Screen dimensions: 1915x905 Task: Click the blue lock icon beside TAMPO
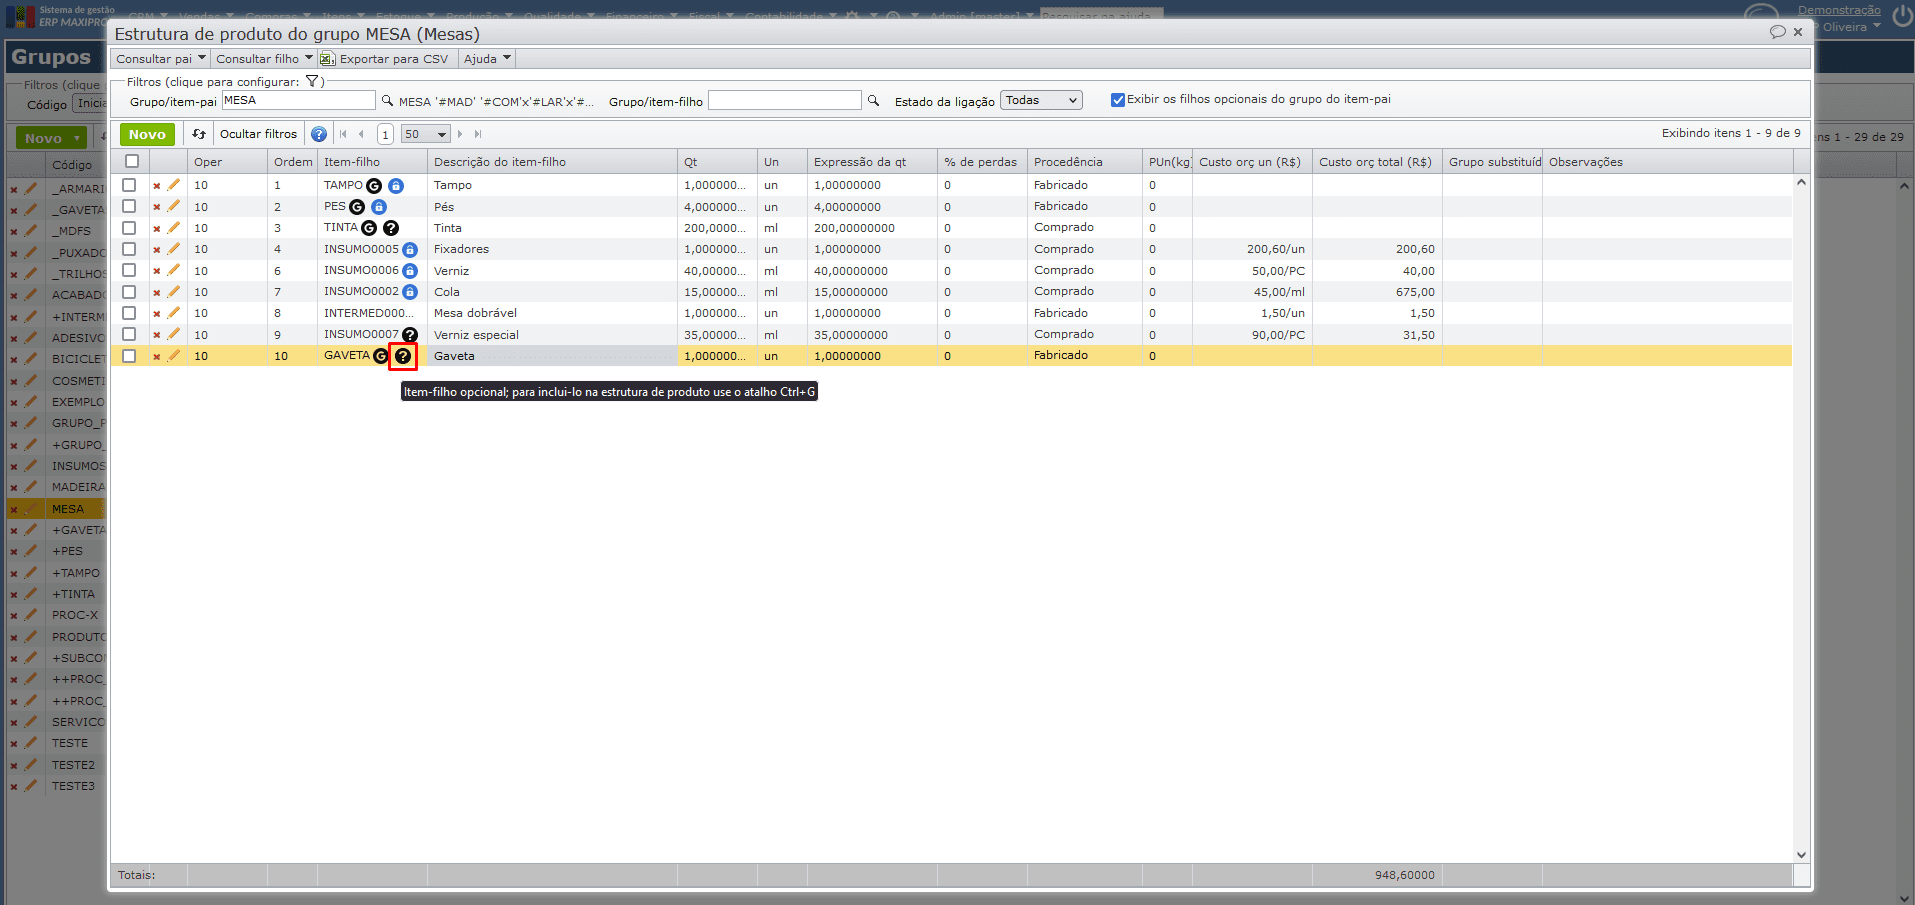396,186
